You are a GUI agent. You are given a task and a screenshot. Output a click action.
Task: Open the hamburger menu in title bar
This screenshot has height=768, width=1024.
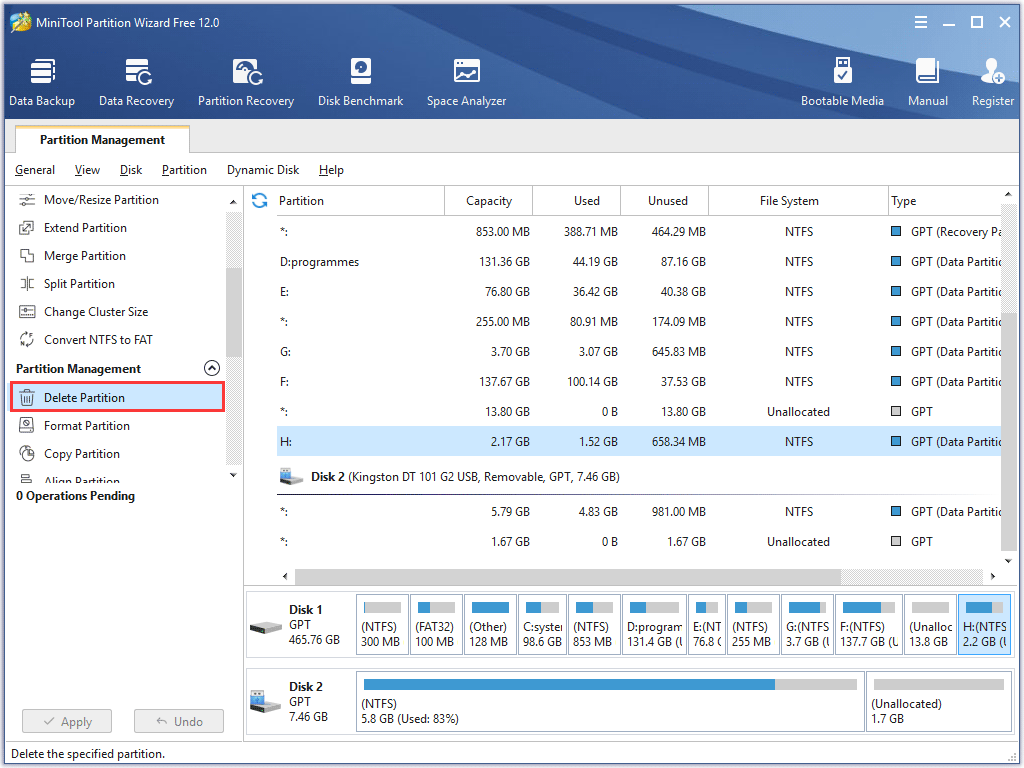(921, 23)
